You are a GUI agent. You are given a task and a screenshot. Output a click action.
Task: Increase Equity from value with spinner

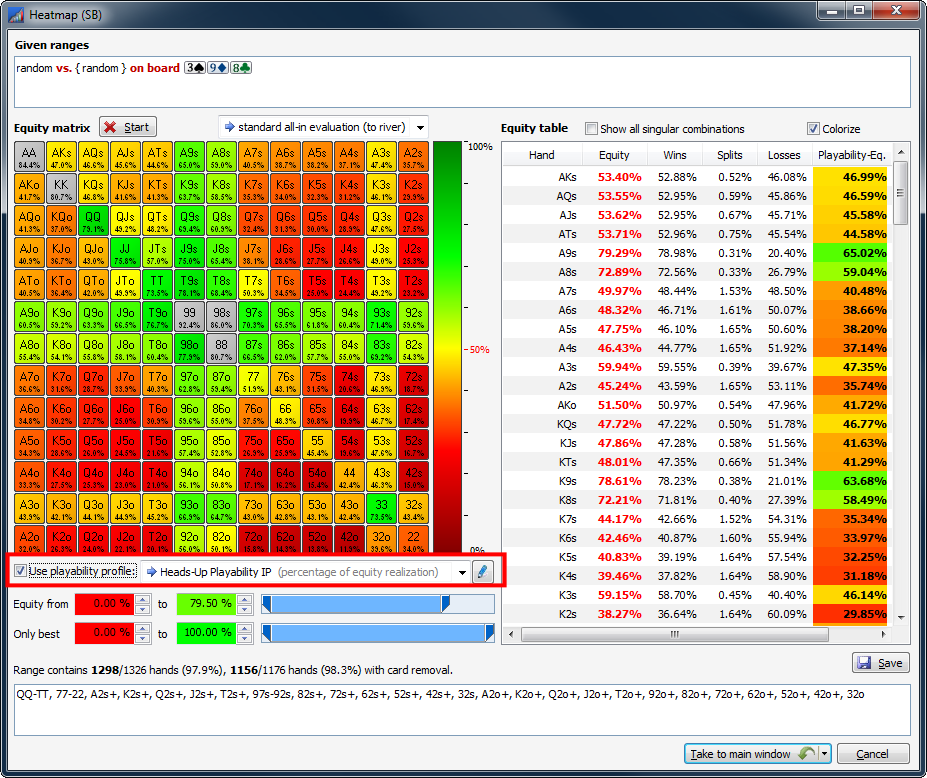[142, 599]
